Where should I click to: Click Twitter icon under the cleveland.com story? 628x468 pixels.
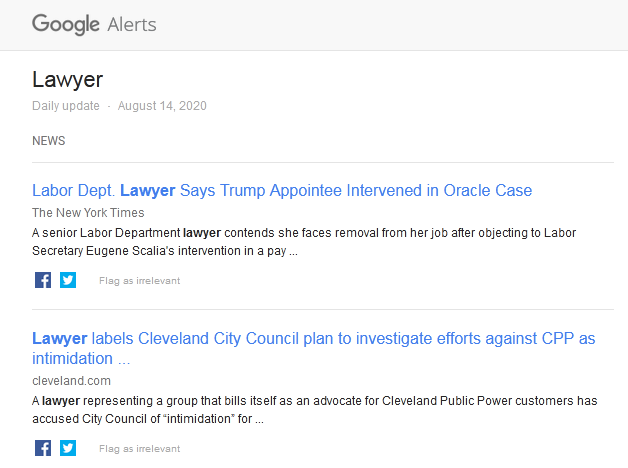(x=68, y=448)
